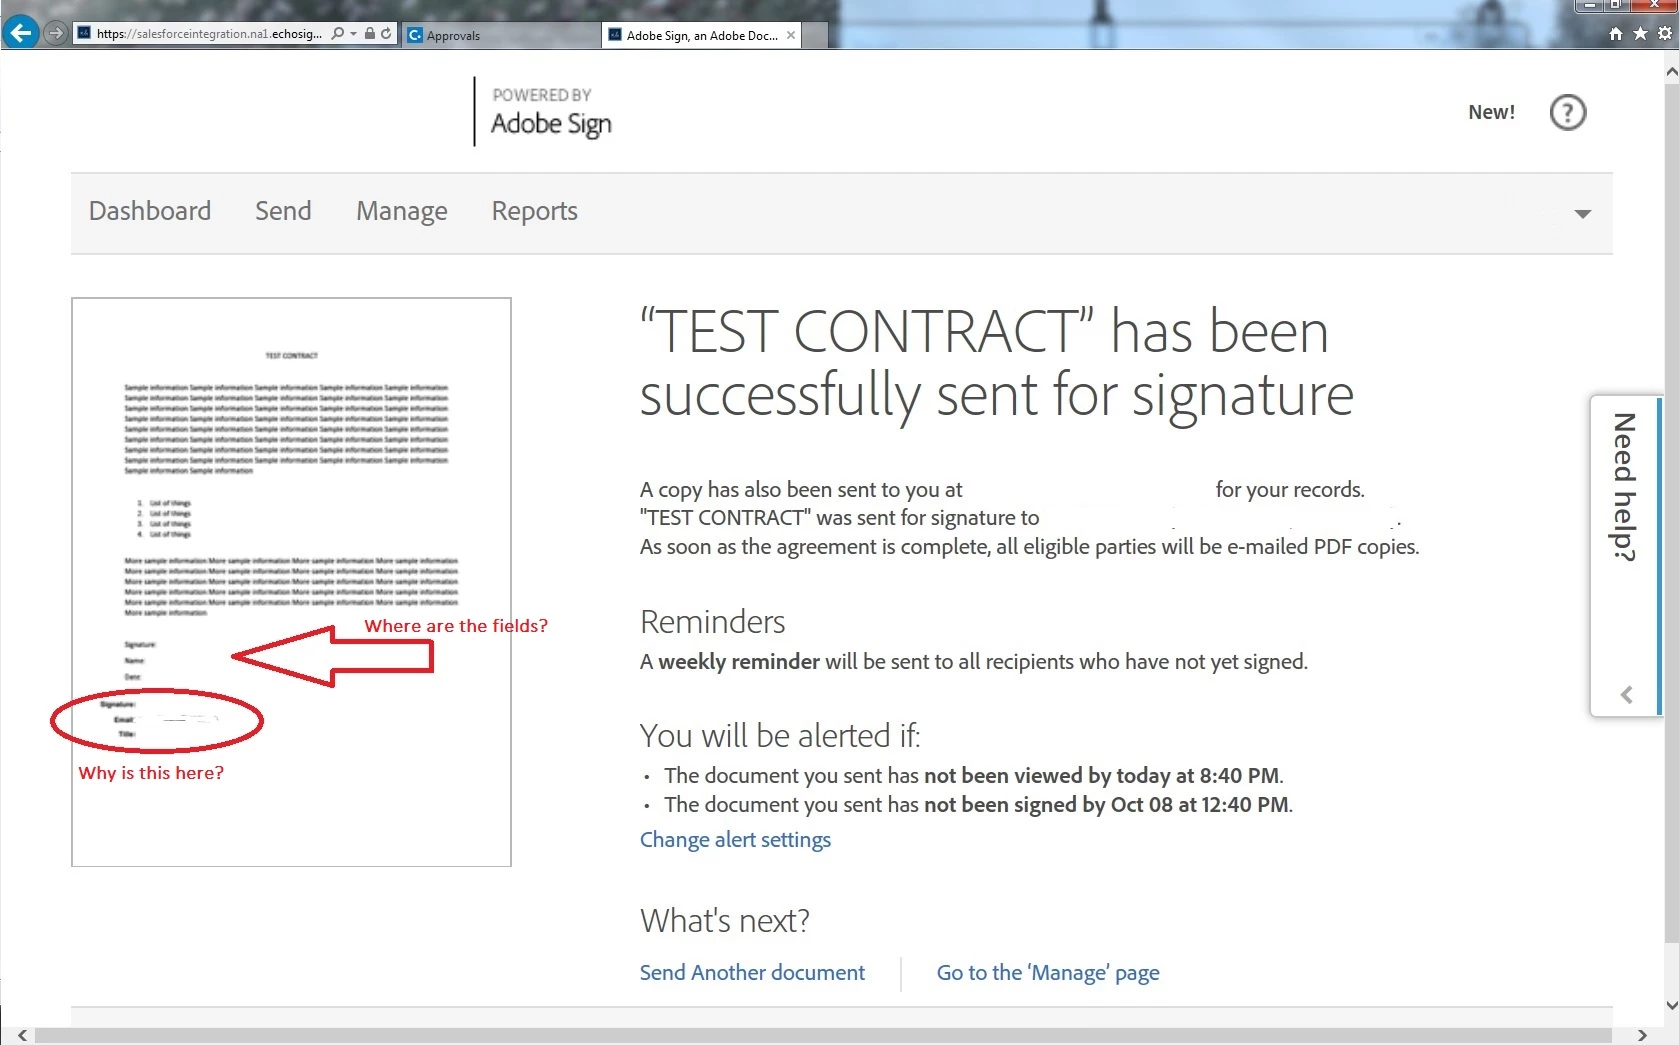
Task: Open favorites star icon
Action: [x=1640, y=34]
